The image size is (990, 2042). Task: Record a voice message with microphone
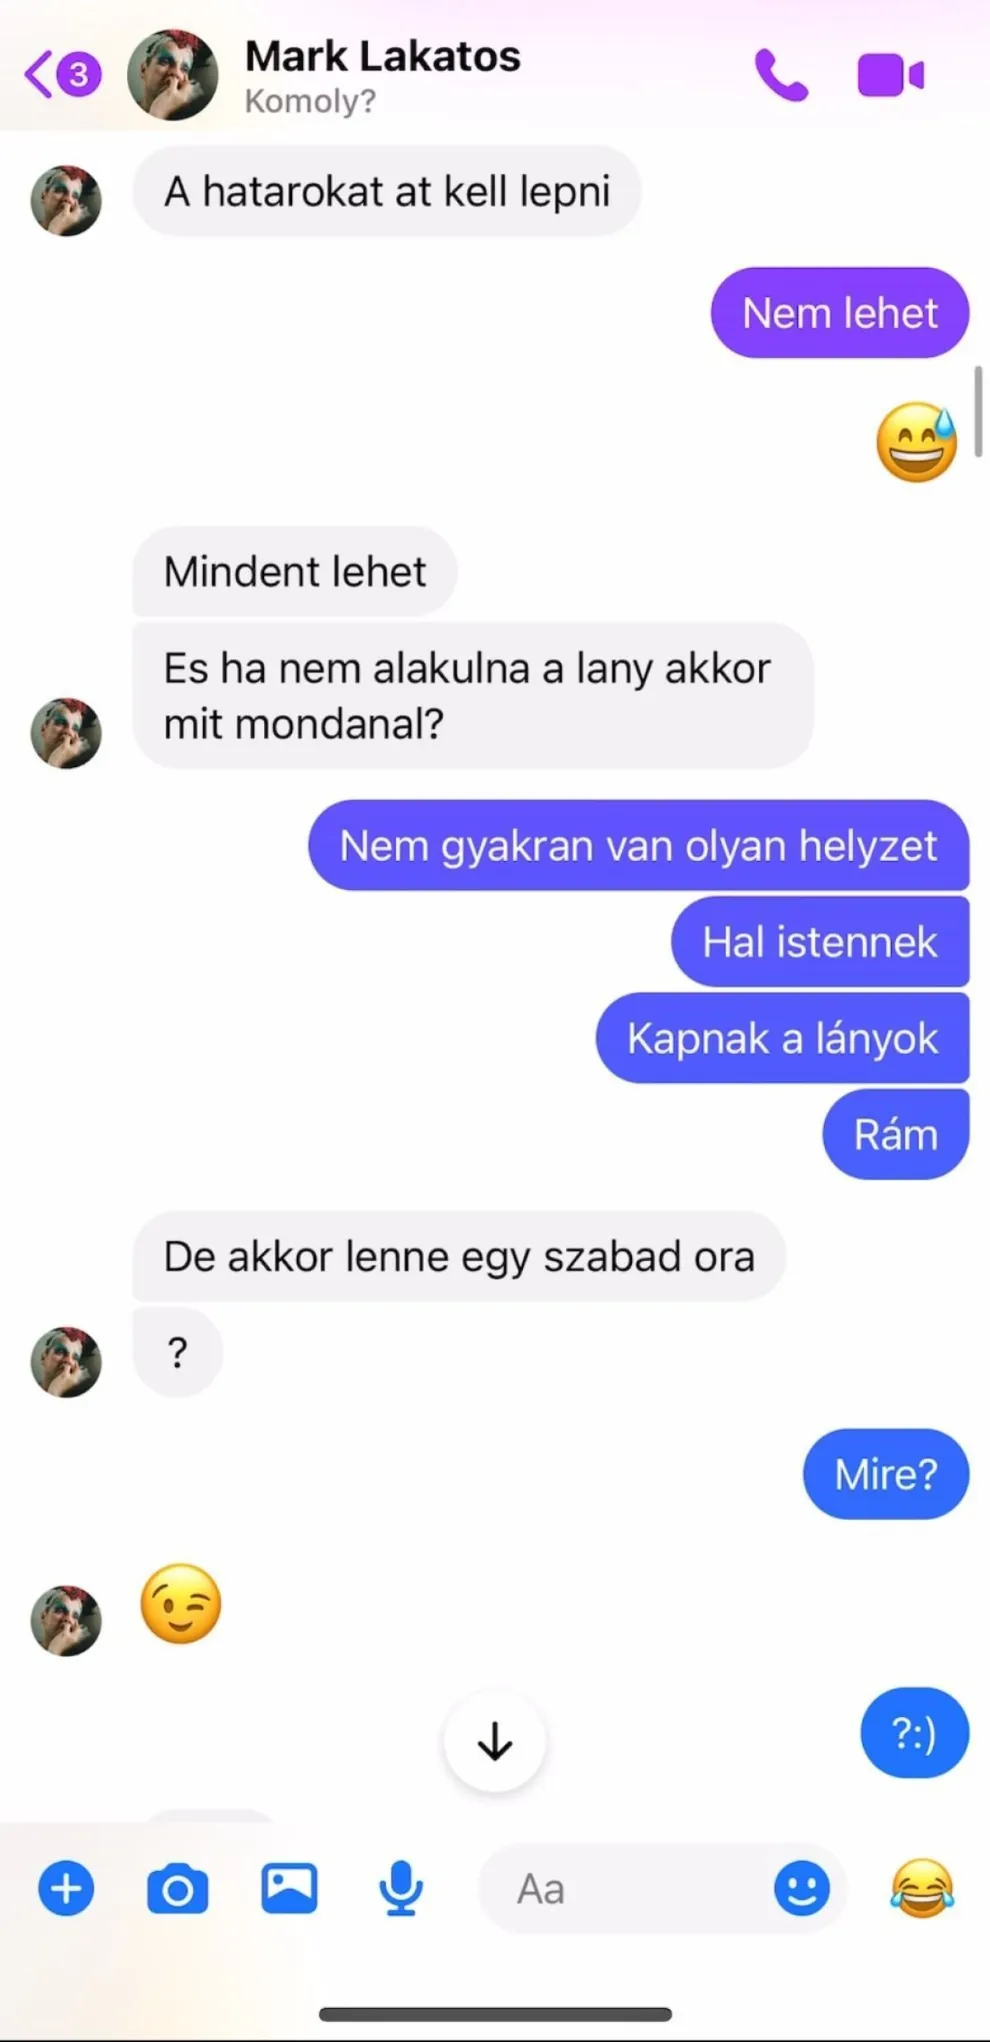[x=401, y=1889]
